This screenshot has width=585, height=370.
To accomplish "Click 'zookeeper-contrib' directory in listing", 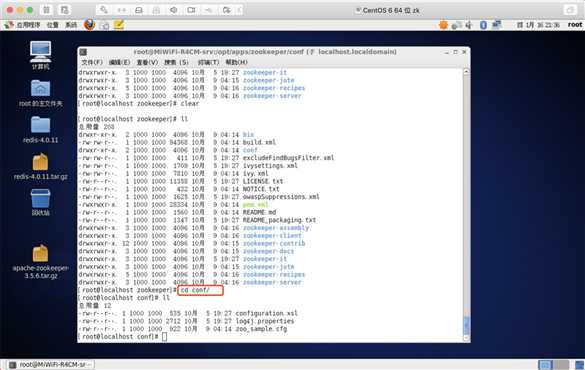I will (x=274, y=243).
